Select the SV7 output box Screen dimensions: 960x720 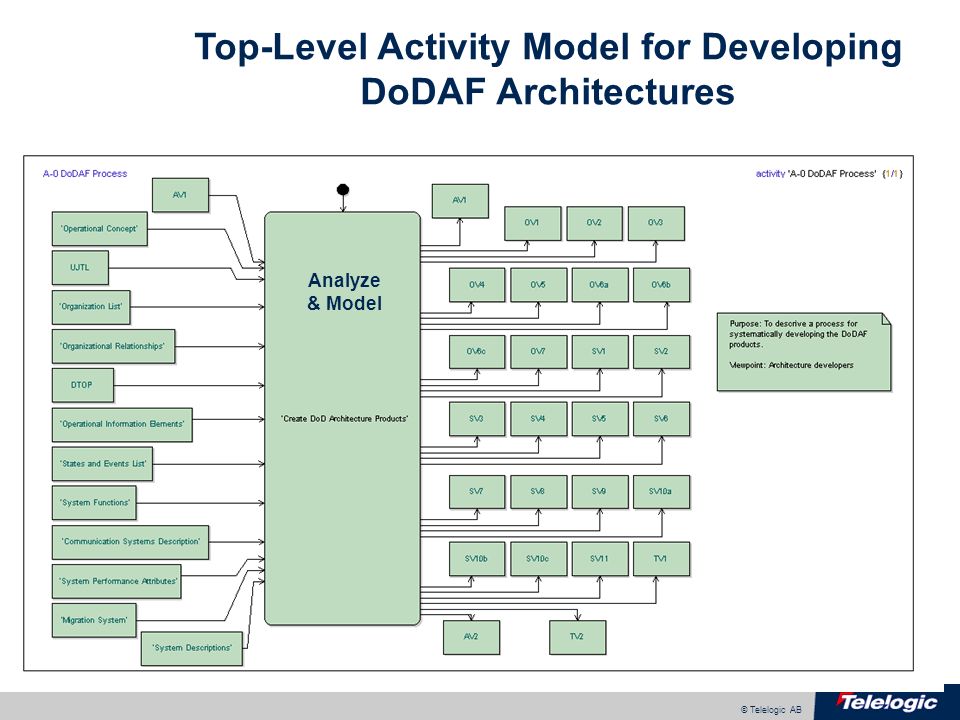point(477,492)
